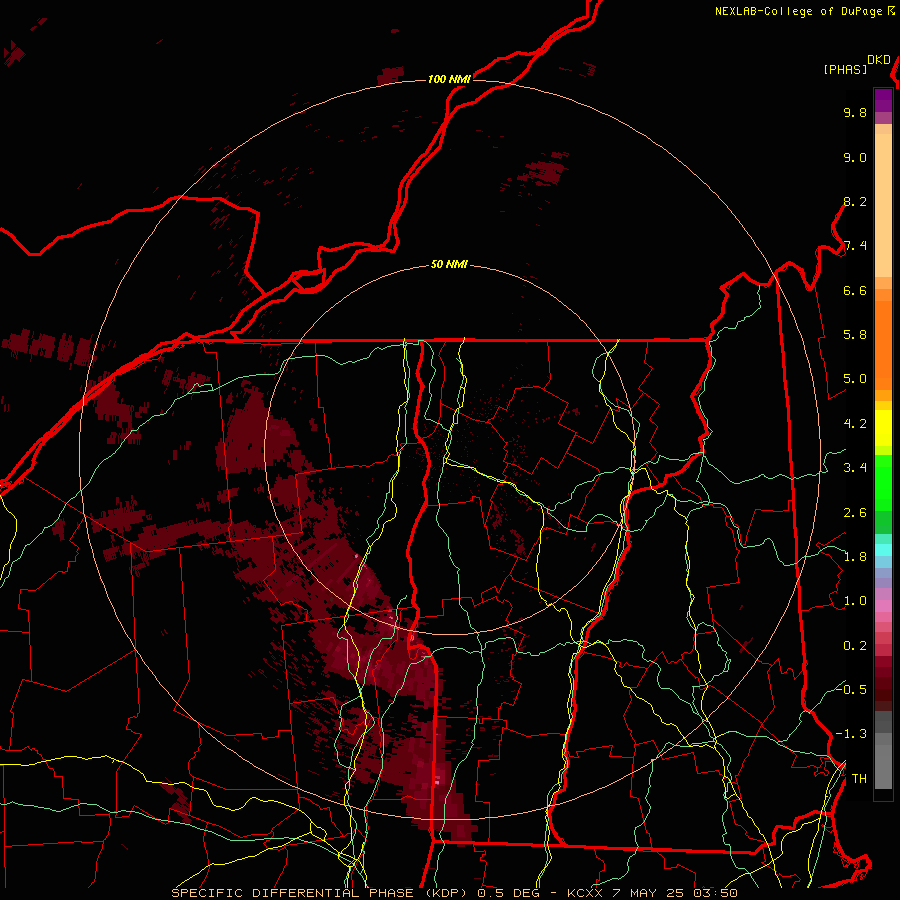Click the 2.6 value on the color scale
The height and width of the screenshot is (900, 900).
855,513
